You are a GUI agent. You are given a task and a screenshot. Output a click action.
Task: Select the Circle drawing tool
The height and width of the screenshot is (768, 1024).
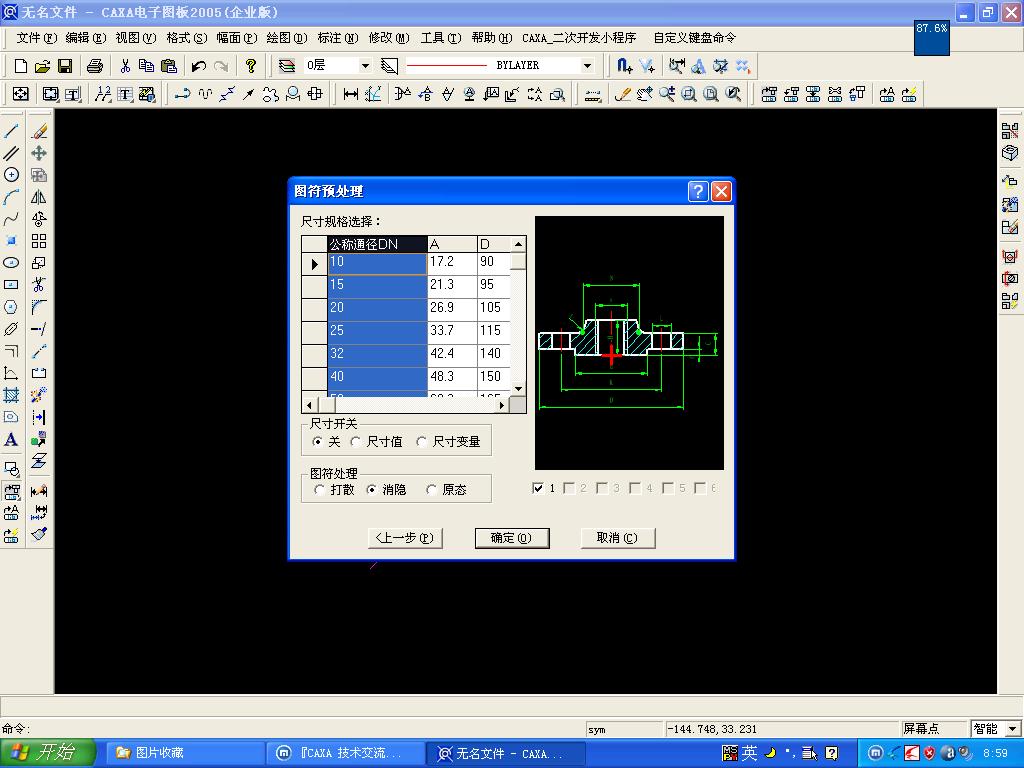(x=11, y=175)
